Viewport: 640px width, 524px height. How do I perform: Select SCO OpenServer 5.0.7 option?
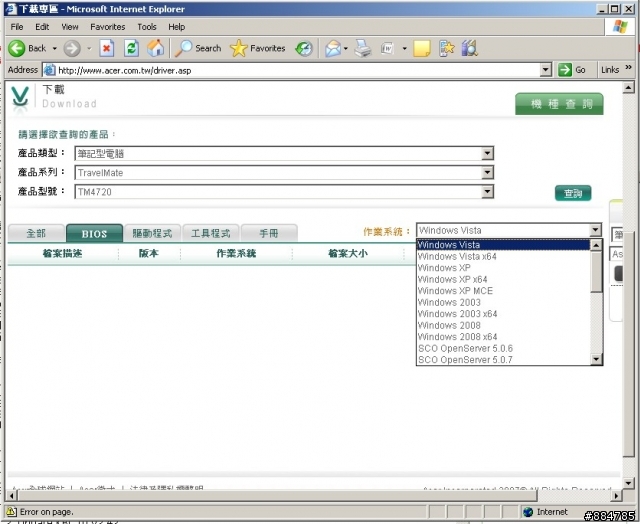pos(504,360)
